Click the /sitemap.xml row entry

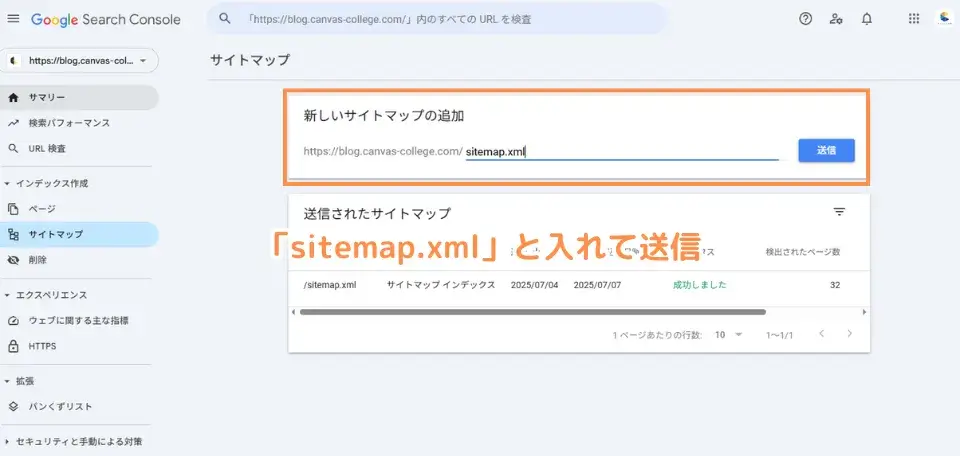click(329, 285)
